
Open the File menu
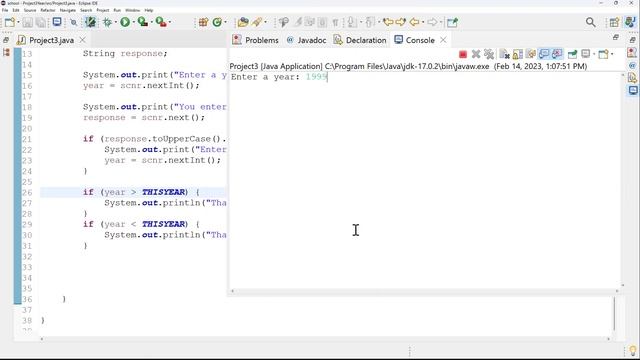point(5,10)
